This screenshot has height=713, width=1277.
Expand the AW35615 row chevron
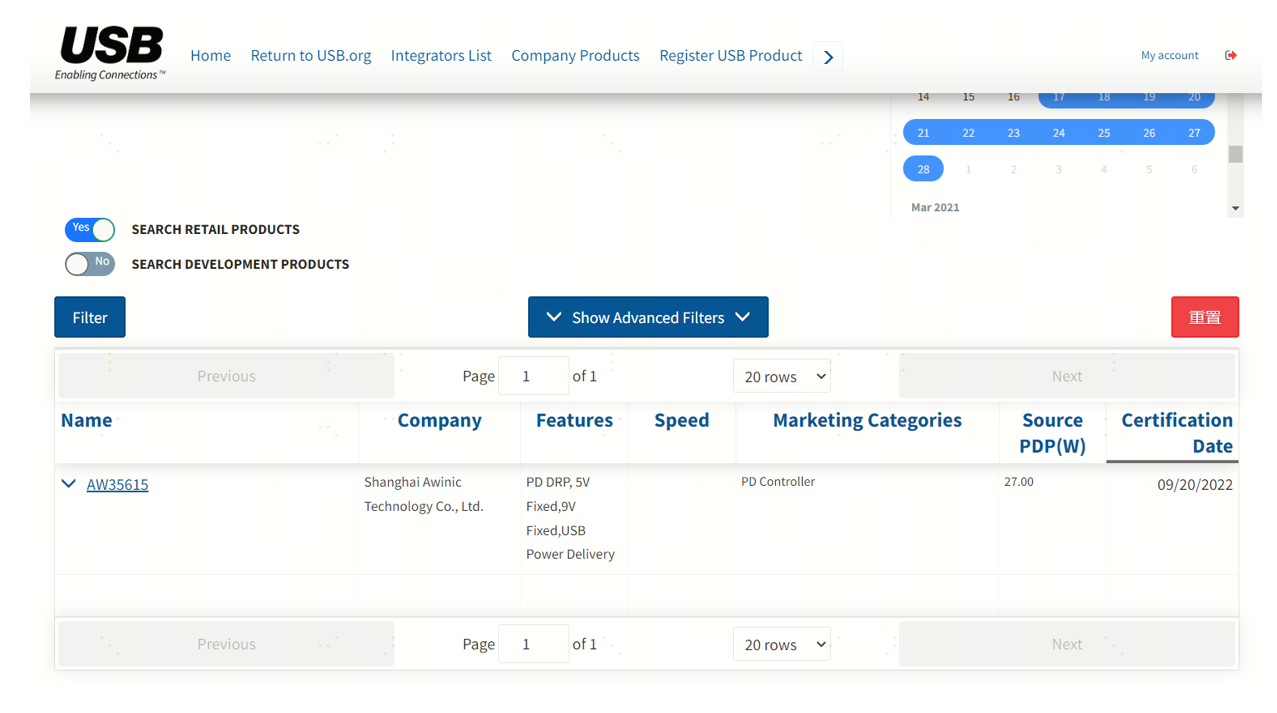pyautogui.click(x=68, y=484)
